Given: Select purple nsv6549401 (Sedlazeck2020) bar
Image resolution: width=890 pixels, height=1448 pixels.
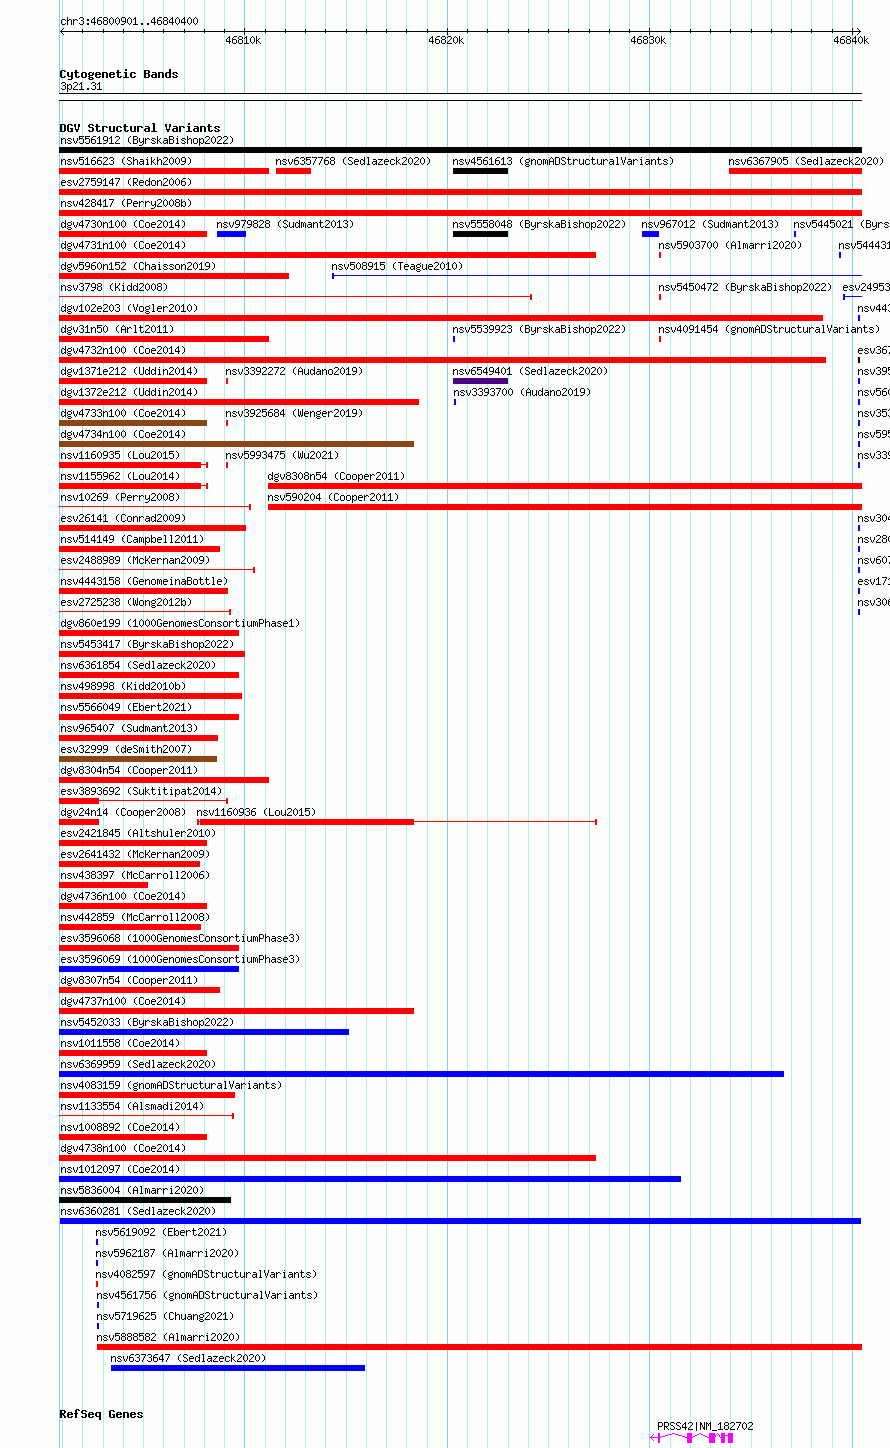Looking at the screenshot, I should pos(480,381).
